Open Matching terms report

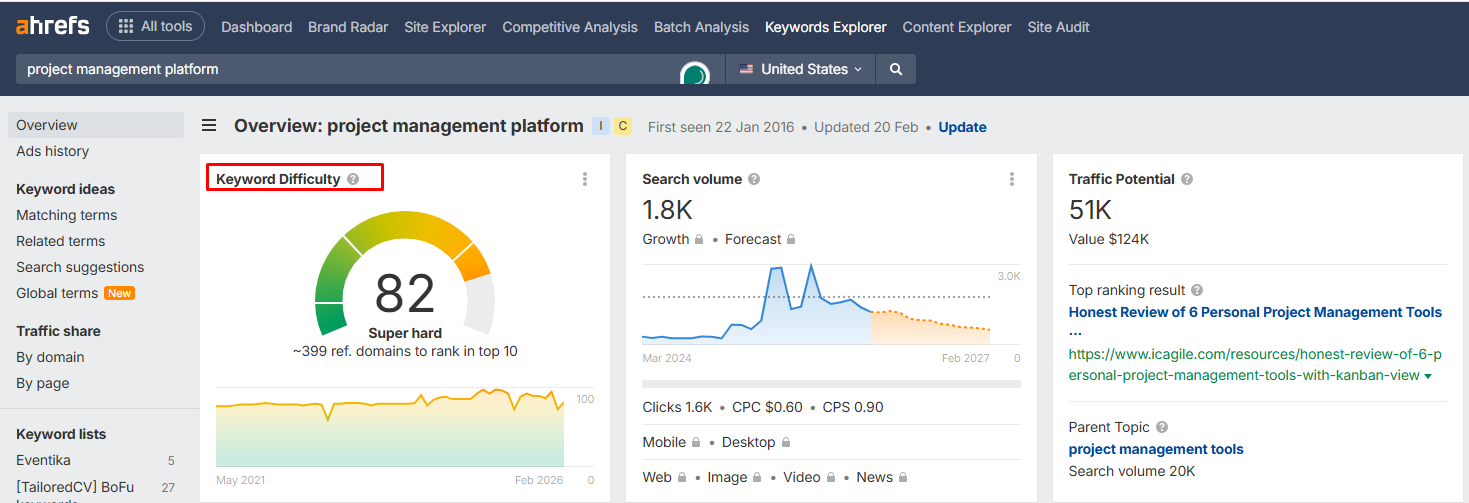(x=67, y=215)
